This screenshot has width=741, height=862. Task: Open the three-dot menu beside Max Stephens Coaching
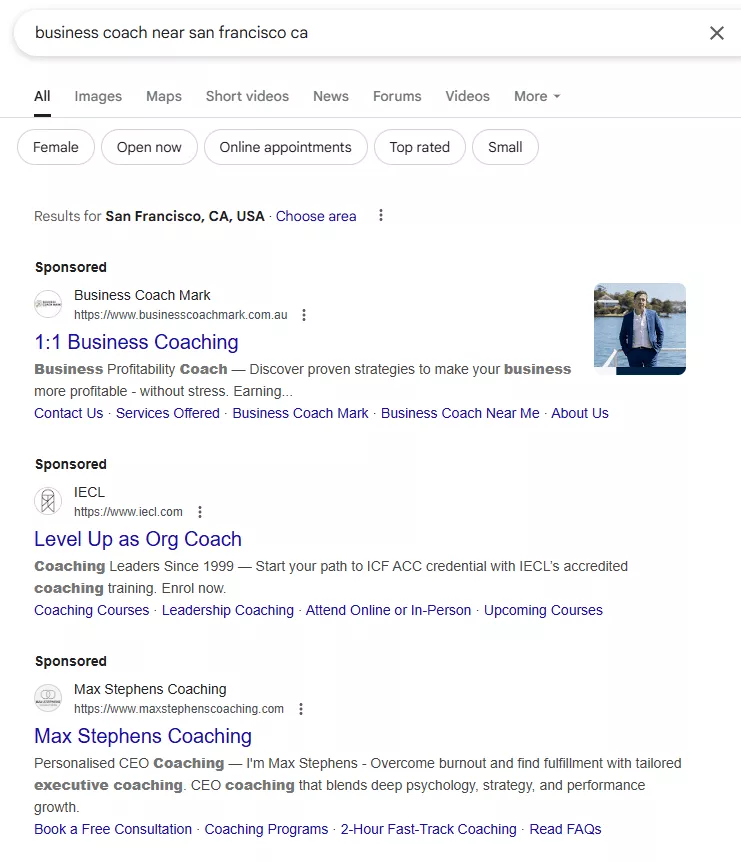pos(301,708)
